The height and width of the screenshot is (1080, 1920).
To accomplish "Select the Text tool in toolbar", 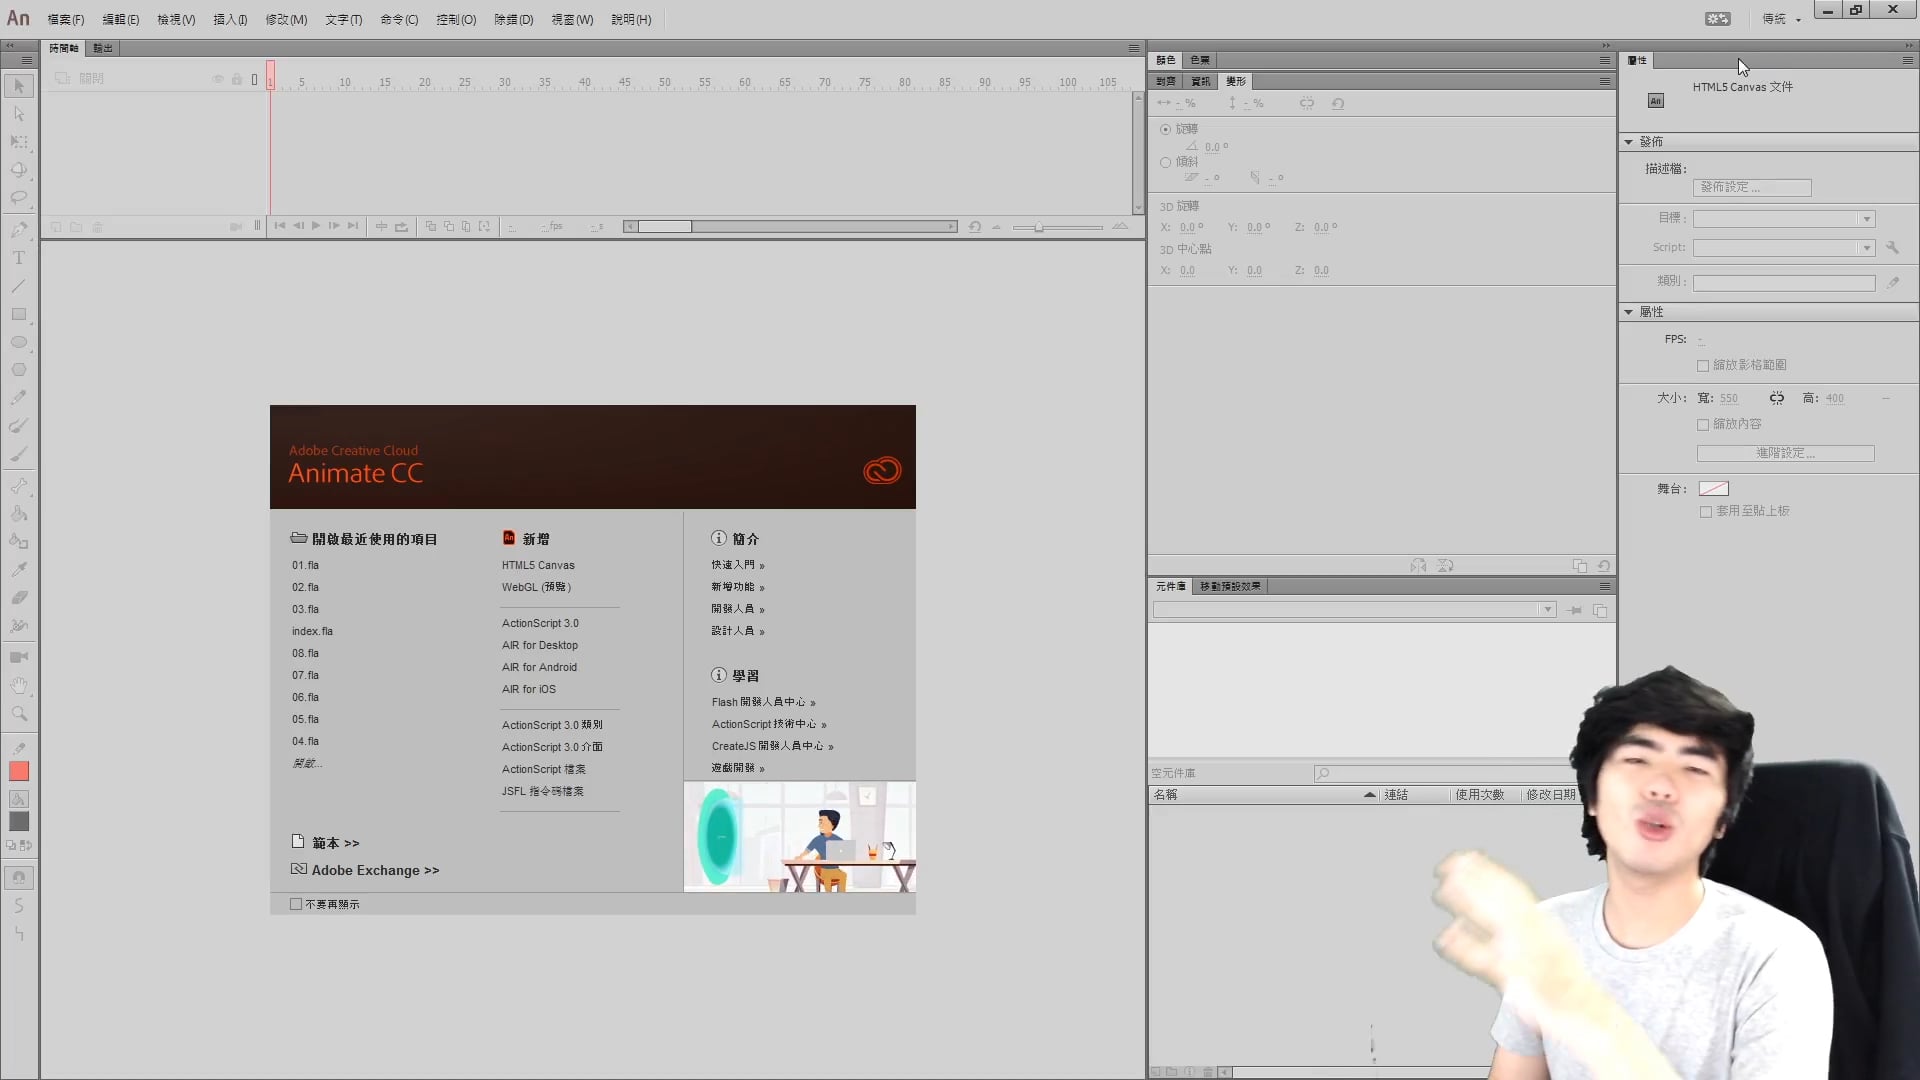I will click(18, 258).
